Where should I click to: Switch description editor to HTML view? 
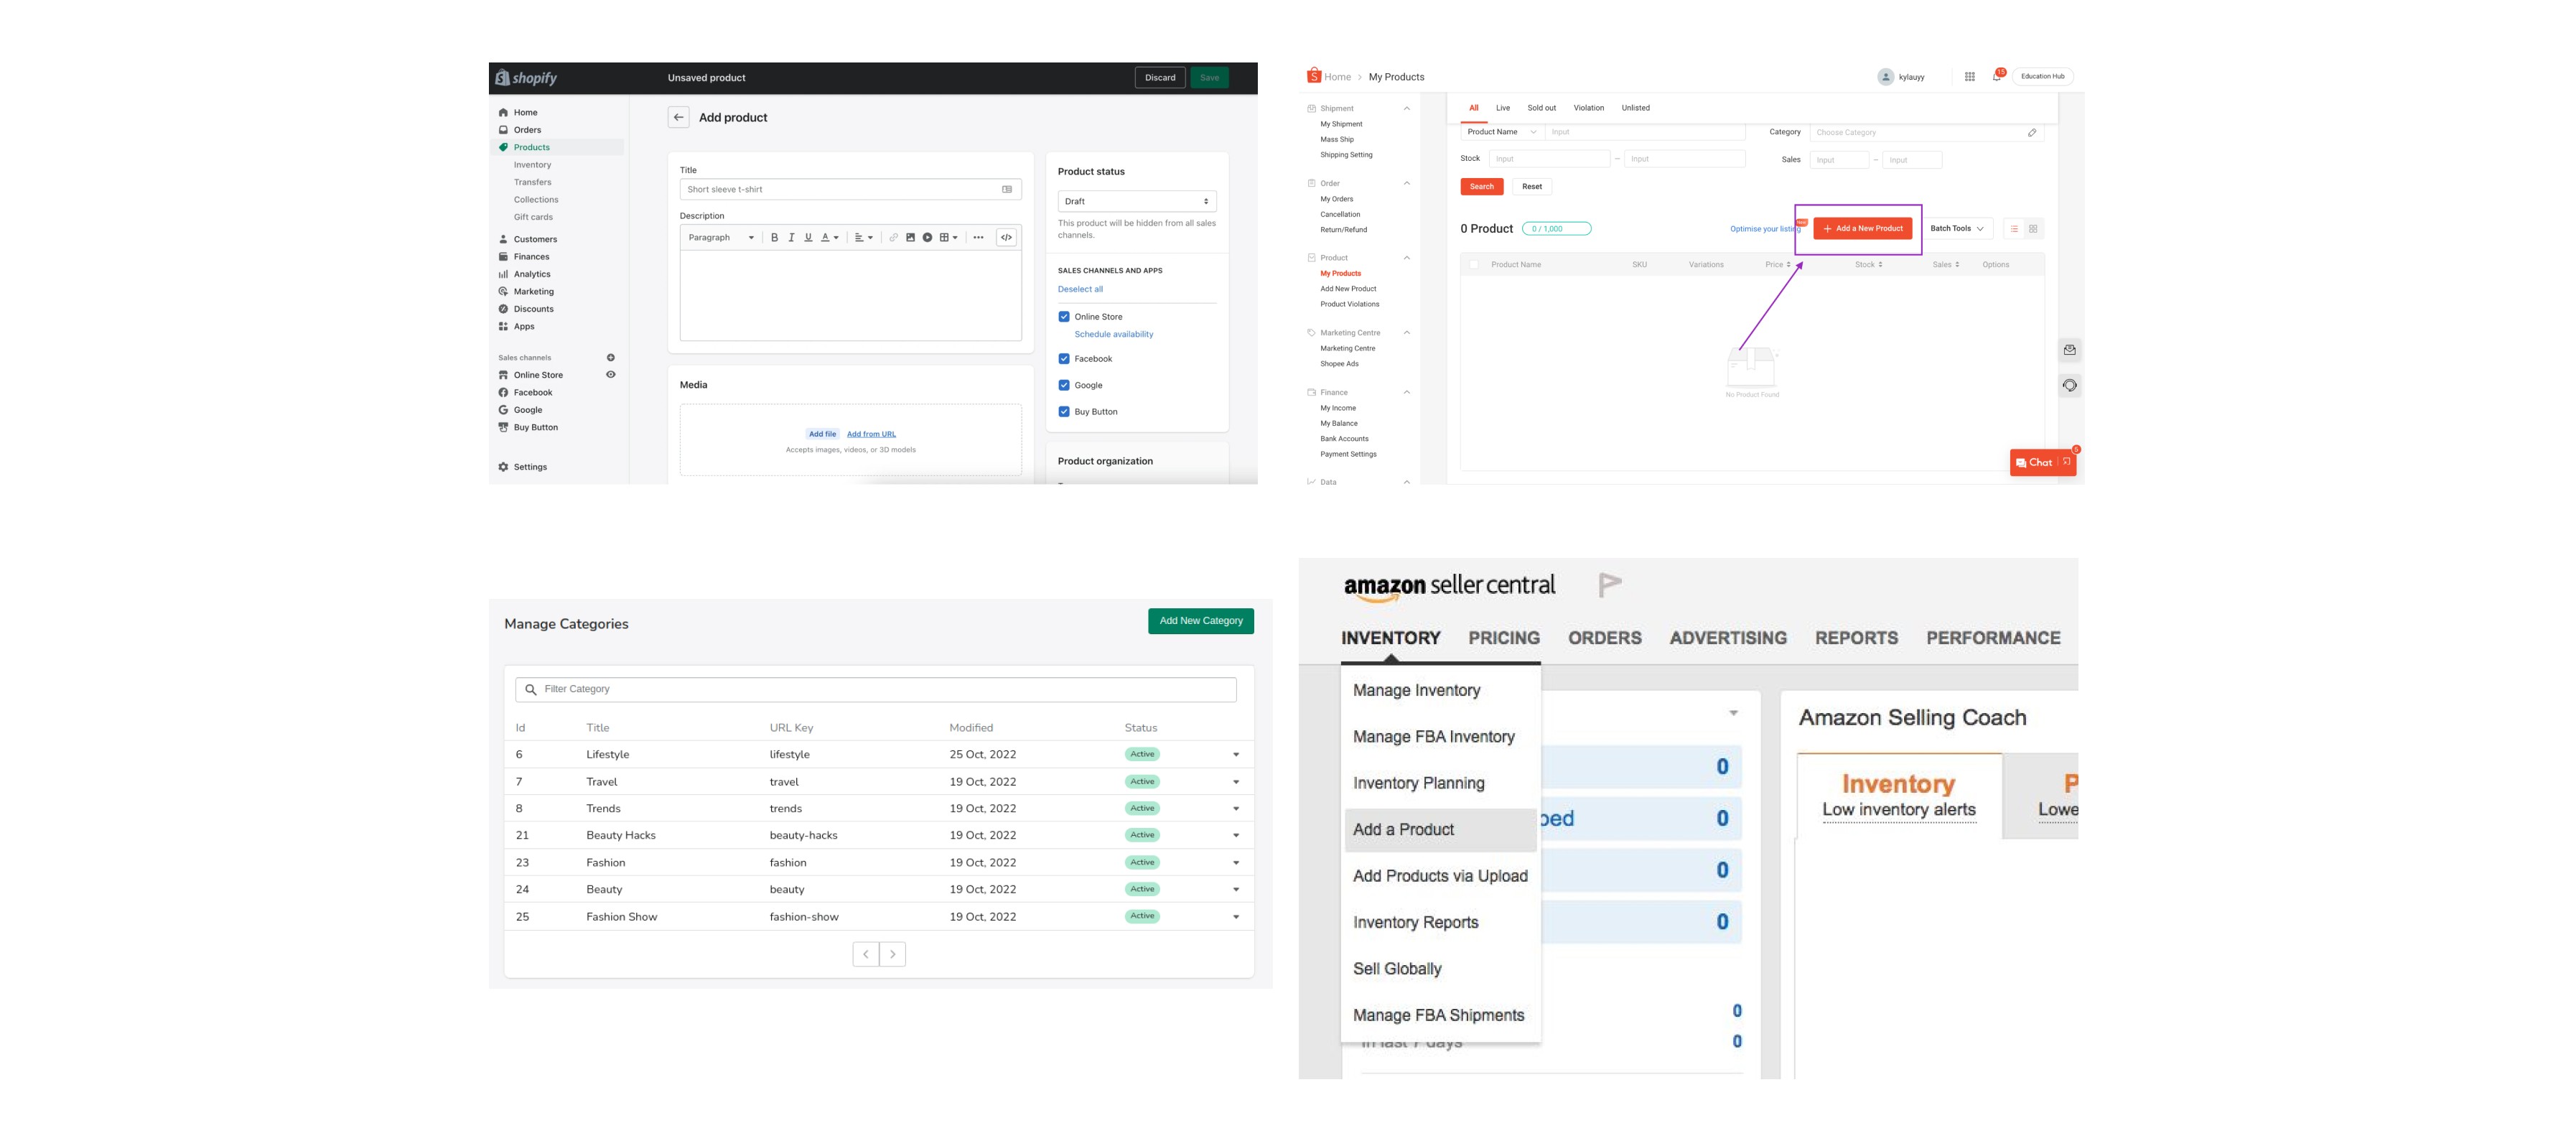coord(1007,238)
